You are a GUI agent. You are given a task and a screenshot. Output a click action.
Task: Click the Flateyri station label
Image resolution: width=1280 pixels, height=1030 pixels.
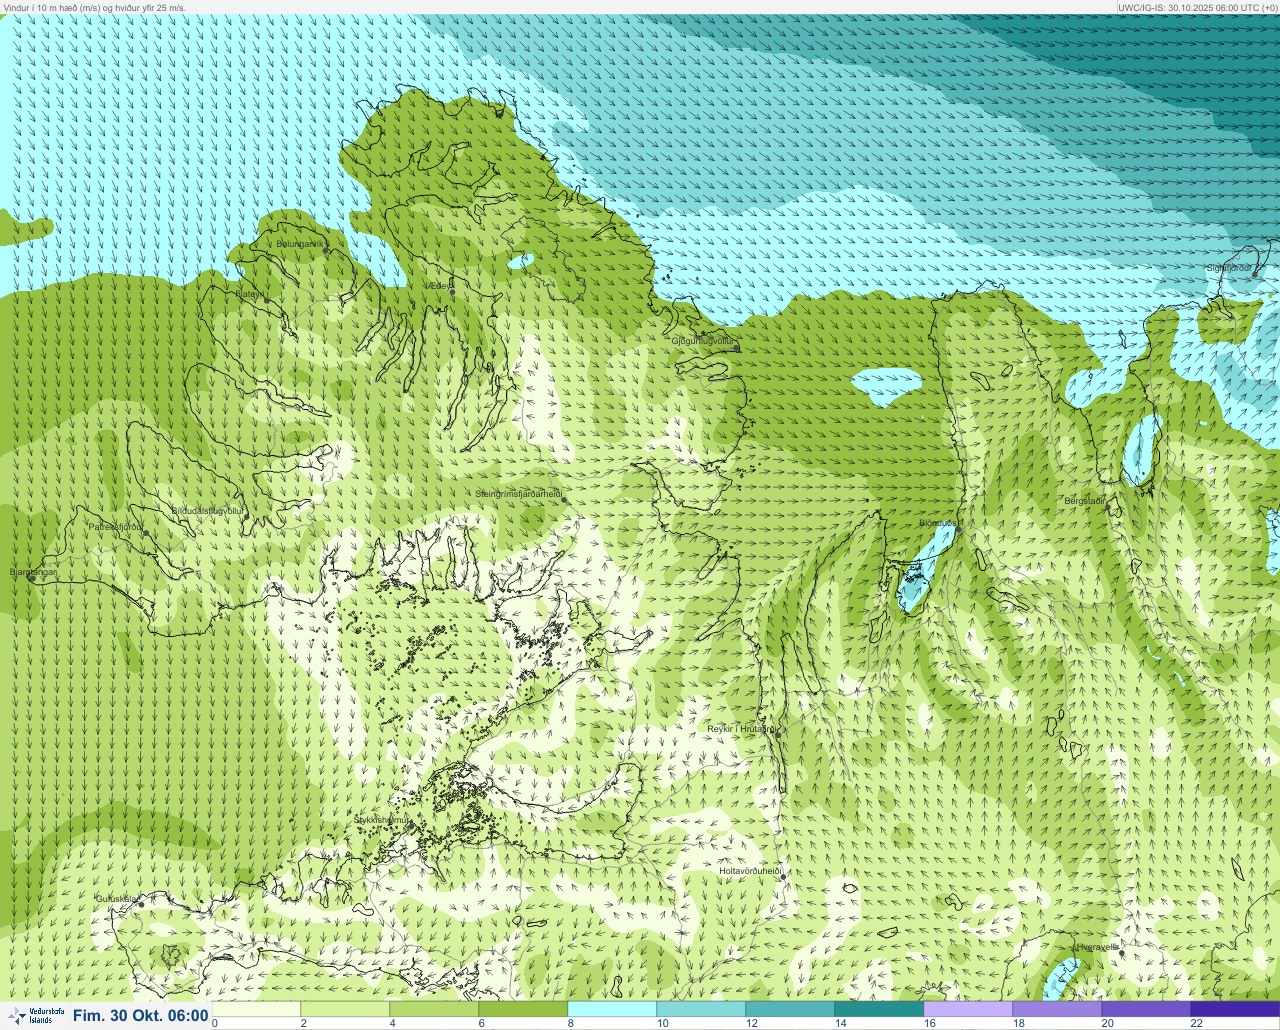click(x=250, y=294)
